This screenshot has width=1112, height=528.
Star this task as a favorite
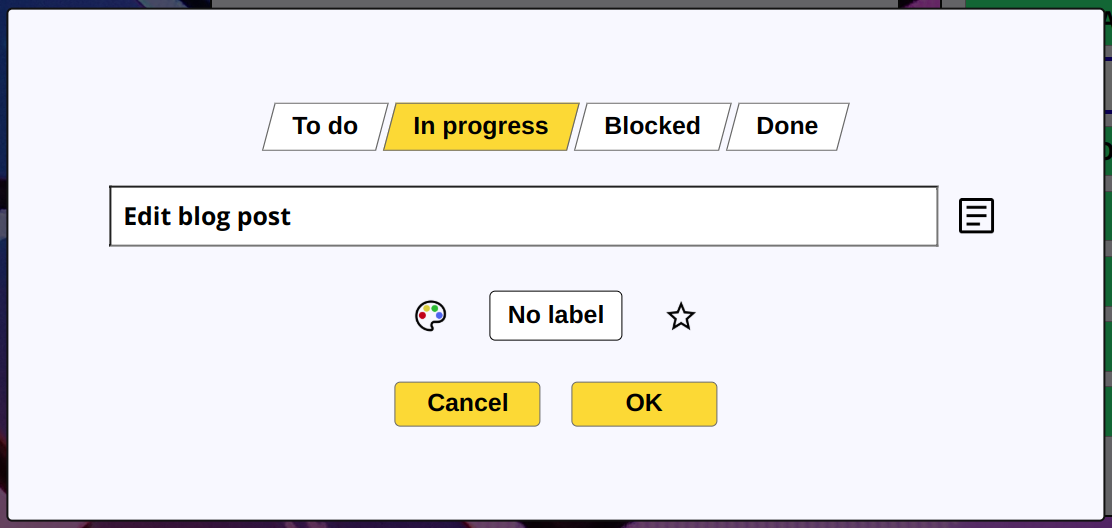681,316
